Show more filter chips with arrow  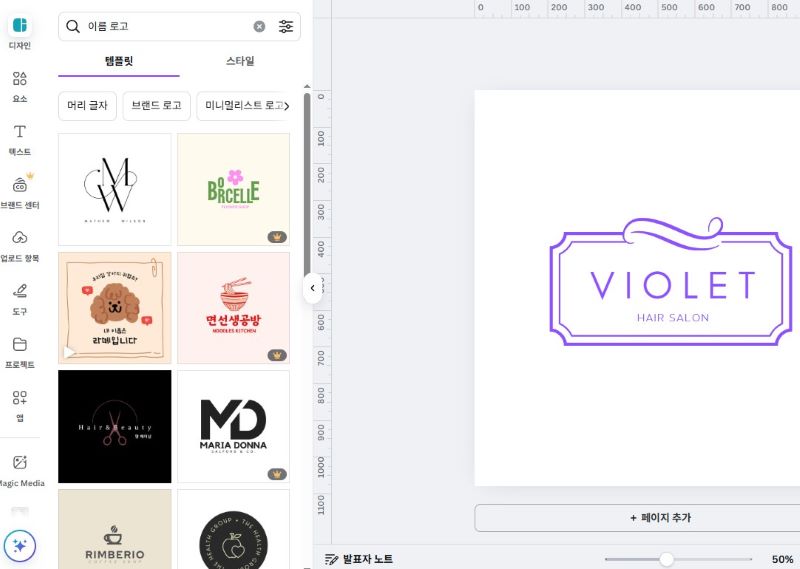pyautogui.click(x=287, y=106)
